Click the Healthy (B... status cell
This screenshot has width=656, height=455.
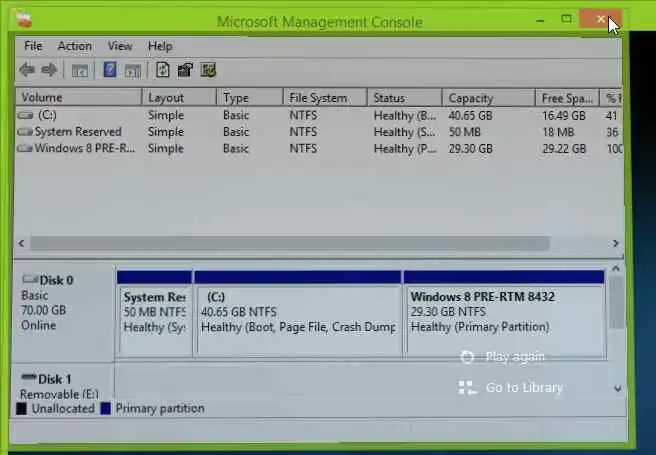coord(405,115)
